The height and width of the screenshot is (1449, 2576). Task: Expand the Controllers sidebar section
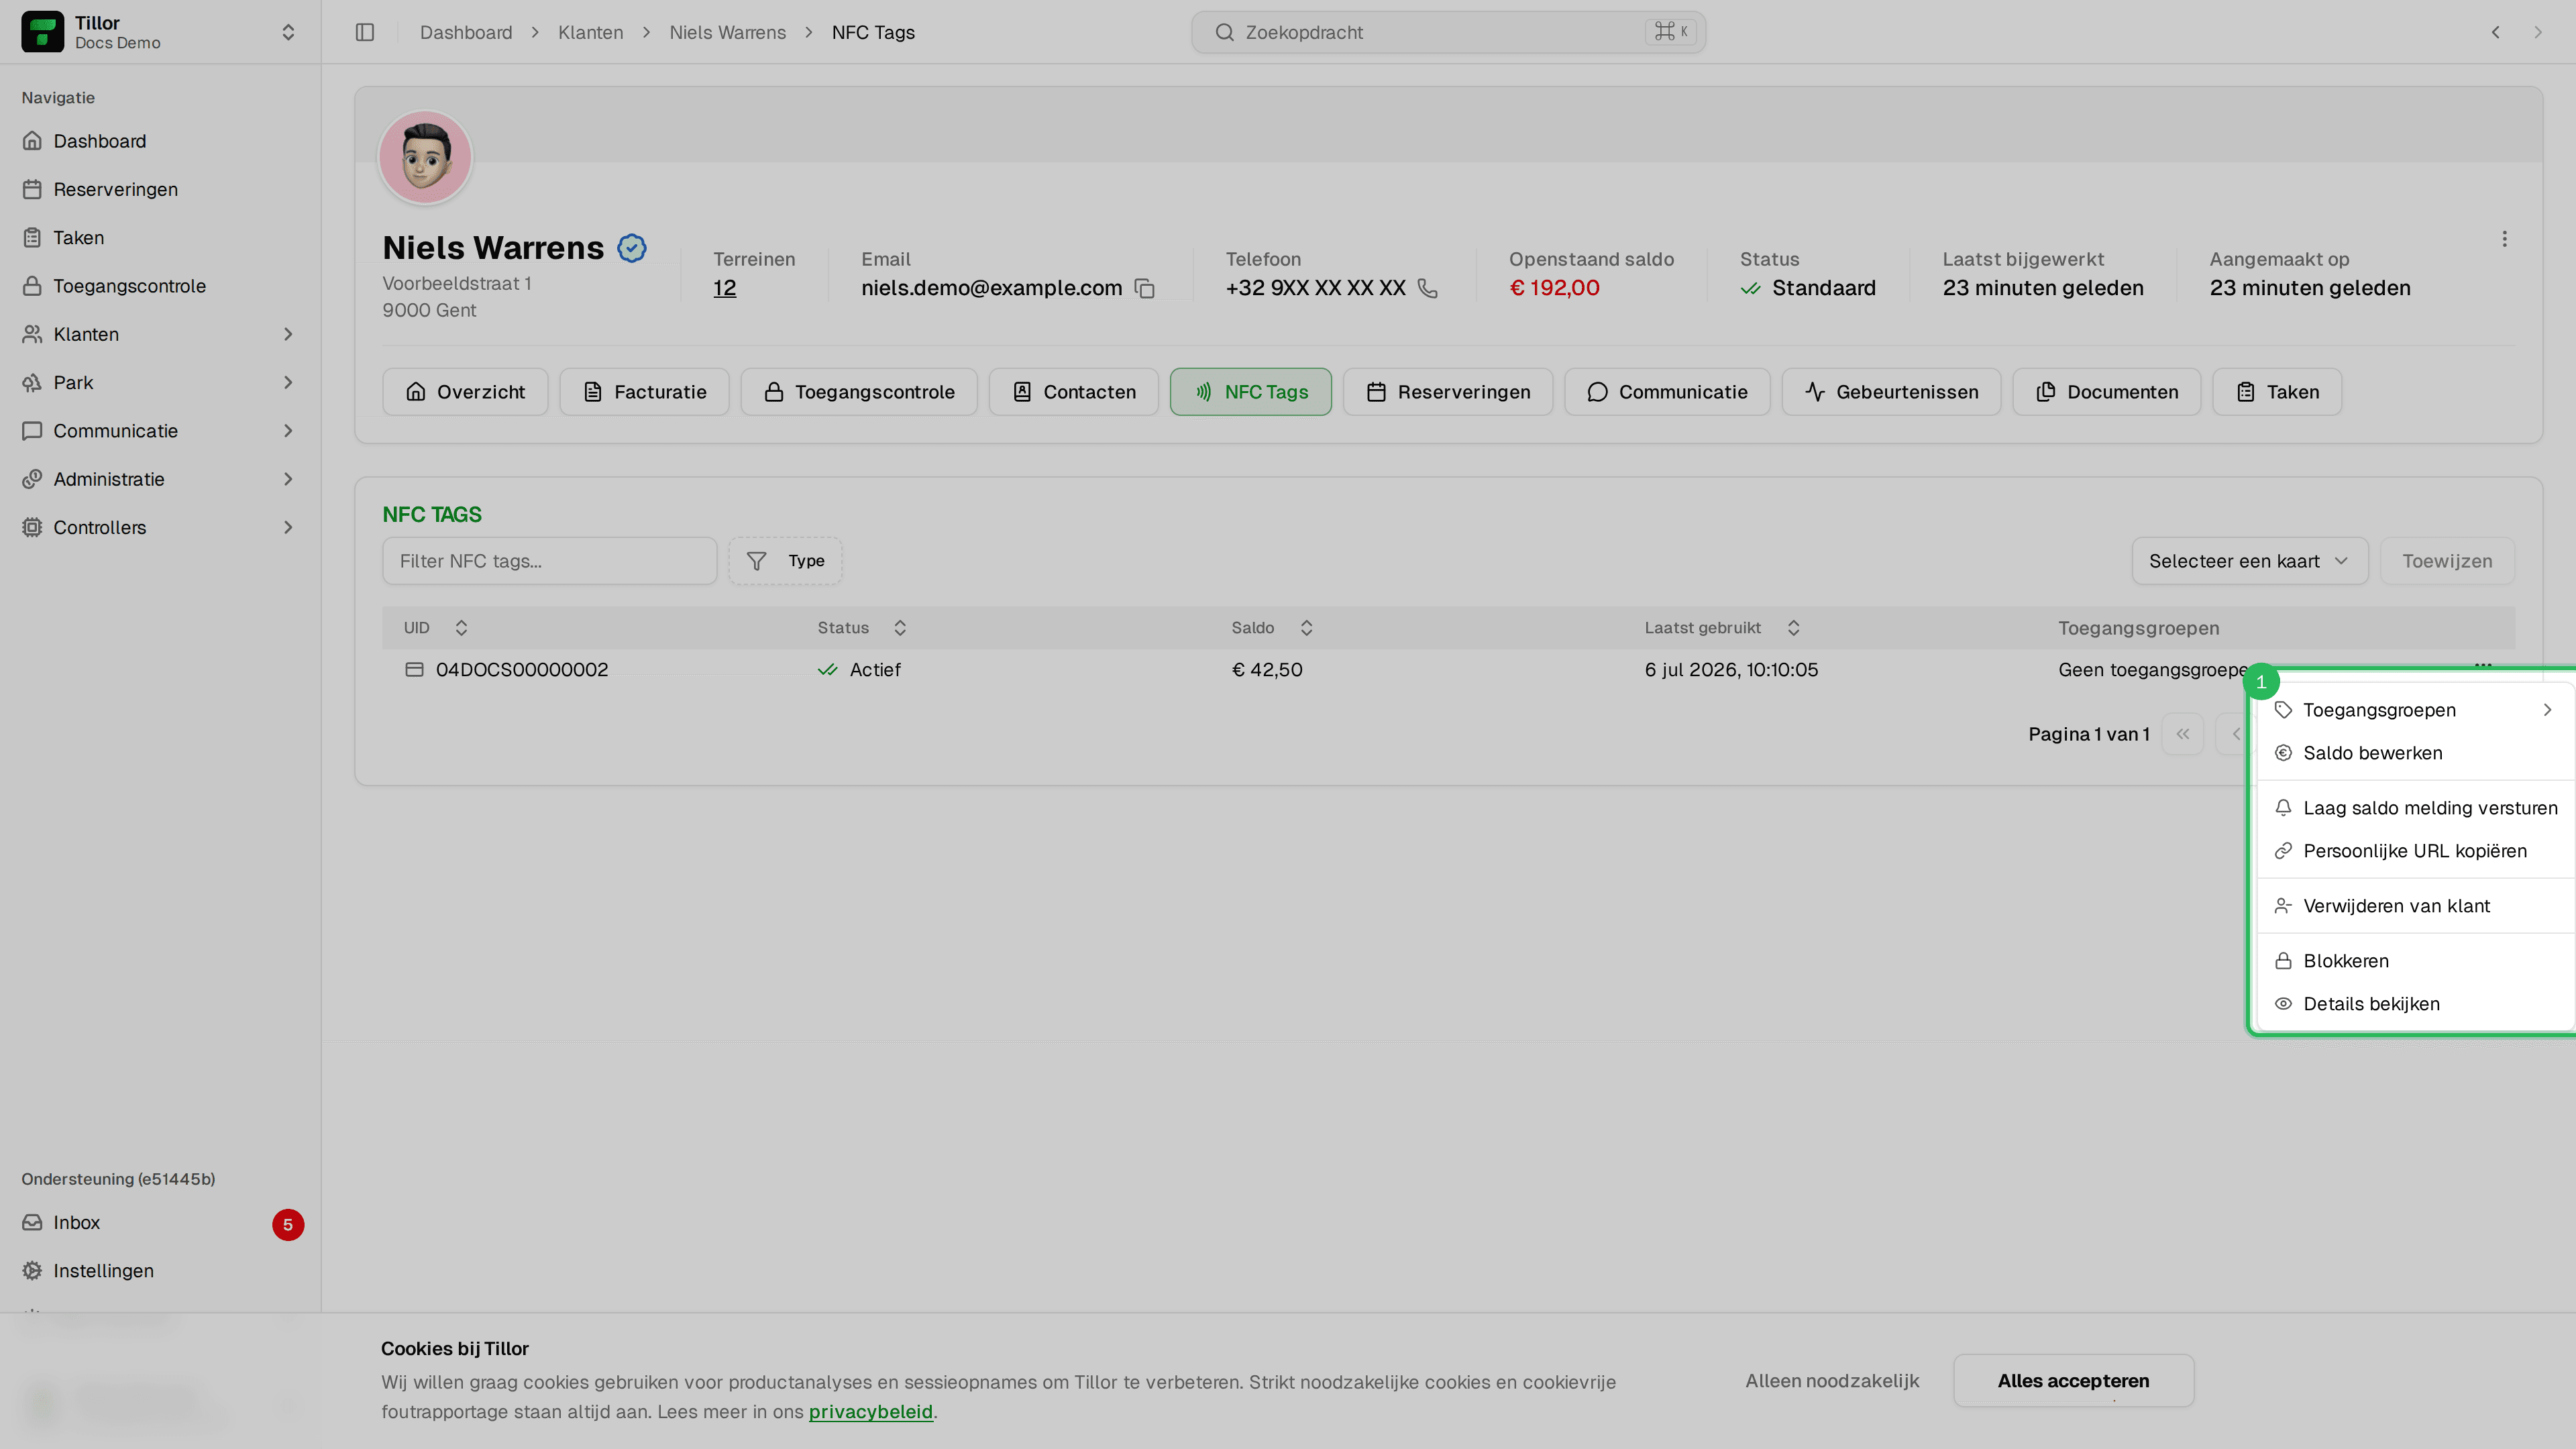point(160,527)
